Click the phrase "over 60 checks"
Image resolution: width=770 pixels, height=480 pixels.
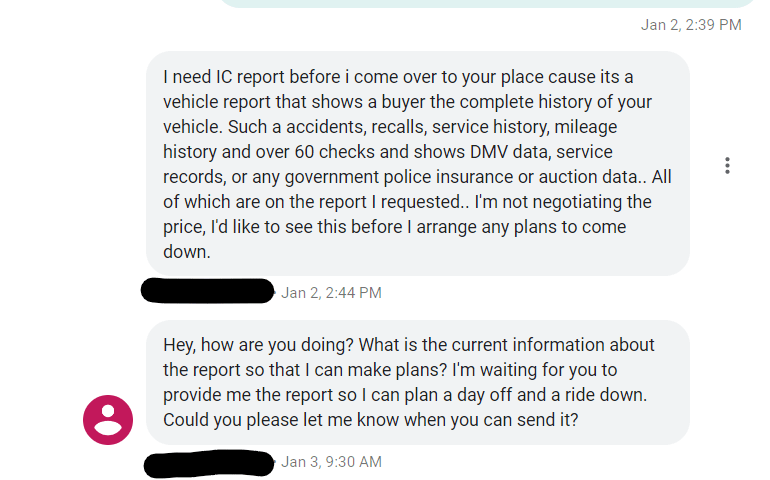click(x=294, y=152)
